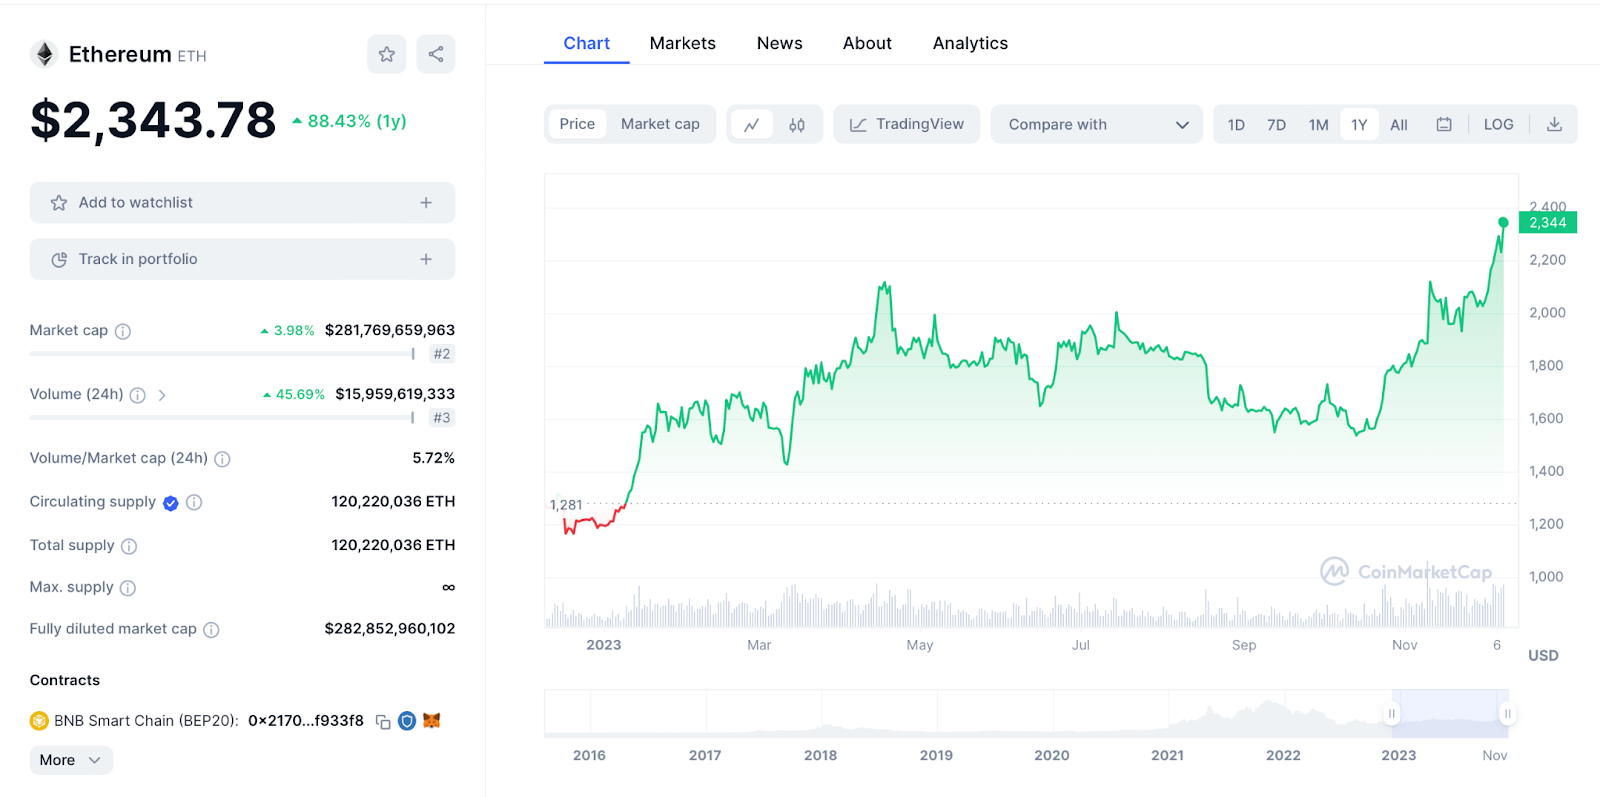Open the News tab
This screenshot has height=797, width=1600.
point(780,43)
